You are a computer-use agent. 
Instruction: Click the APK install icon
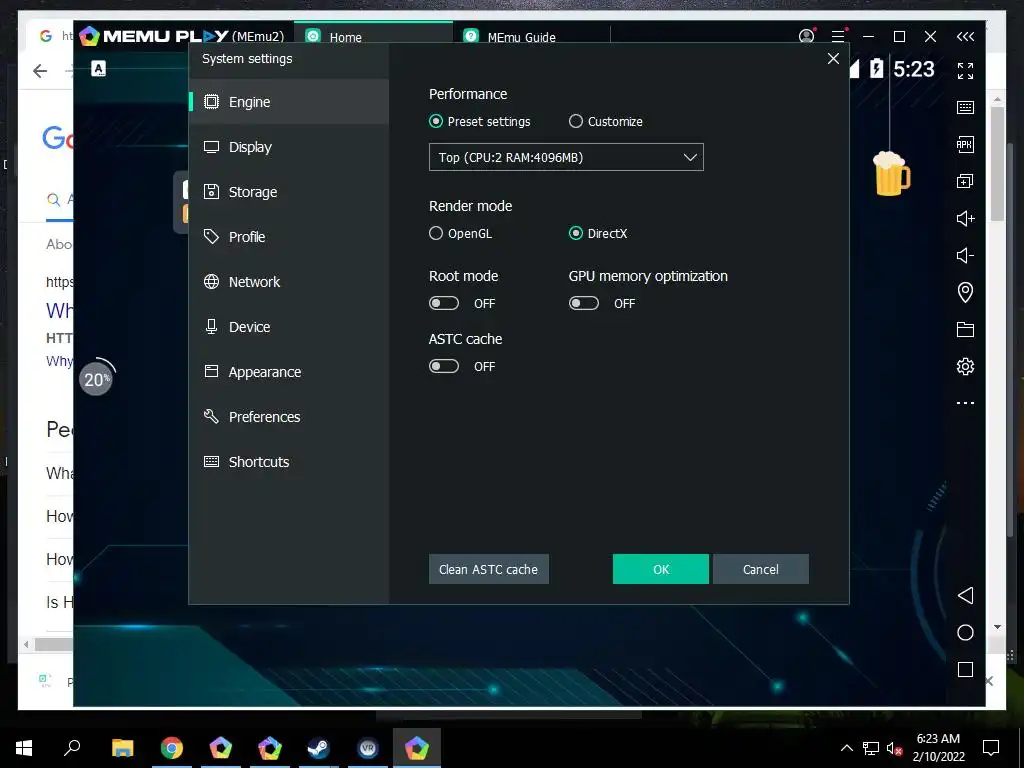965,144
